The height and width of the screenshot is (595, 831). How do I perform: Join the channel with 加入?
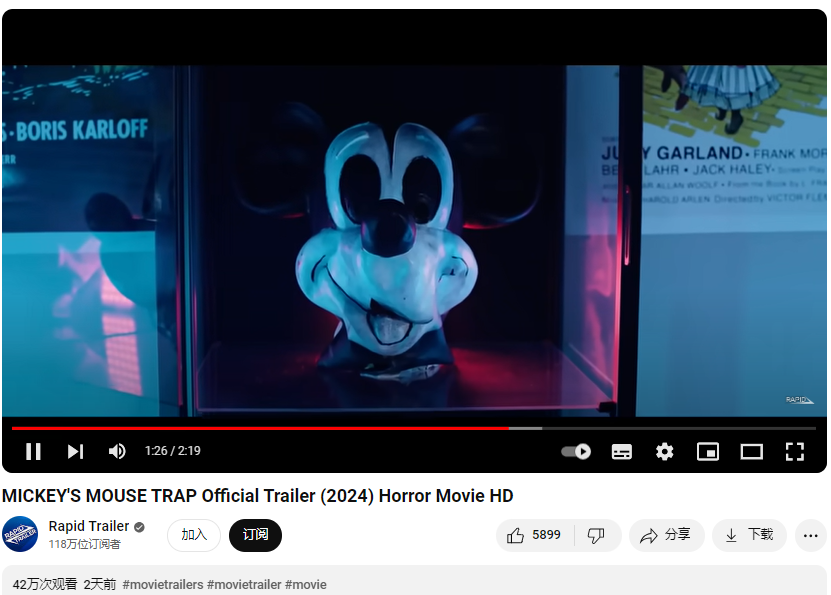tap(194, 535)
